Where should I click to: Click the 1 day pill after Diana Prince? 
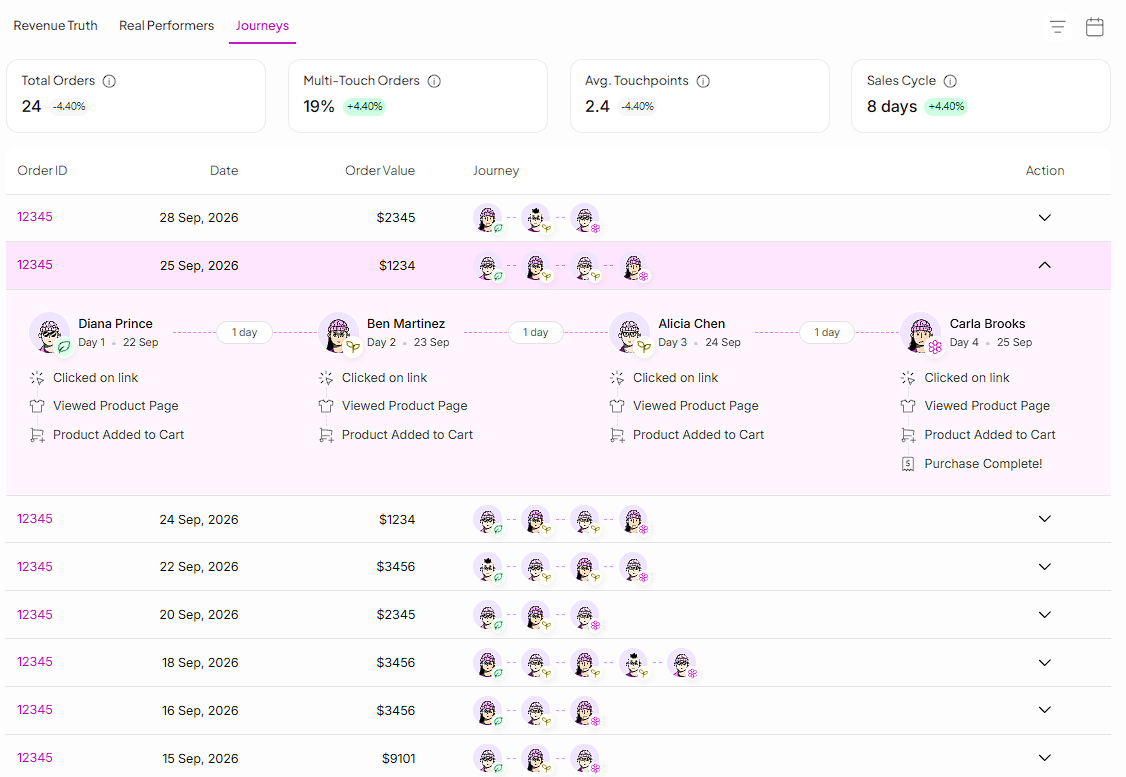tap(244, 332)
